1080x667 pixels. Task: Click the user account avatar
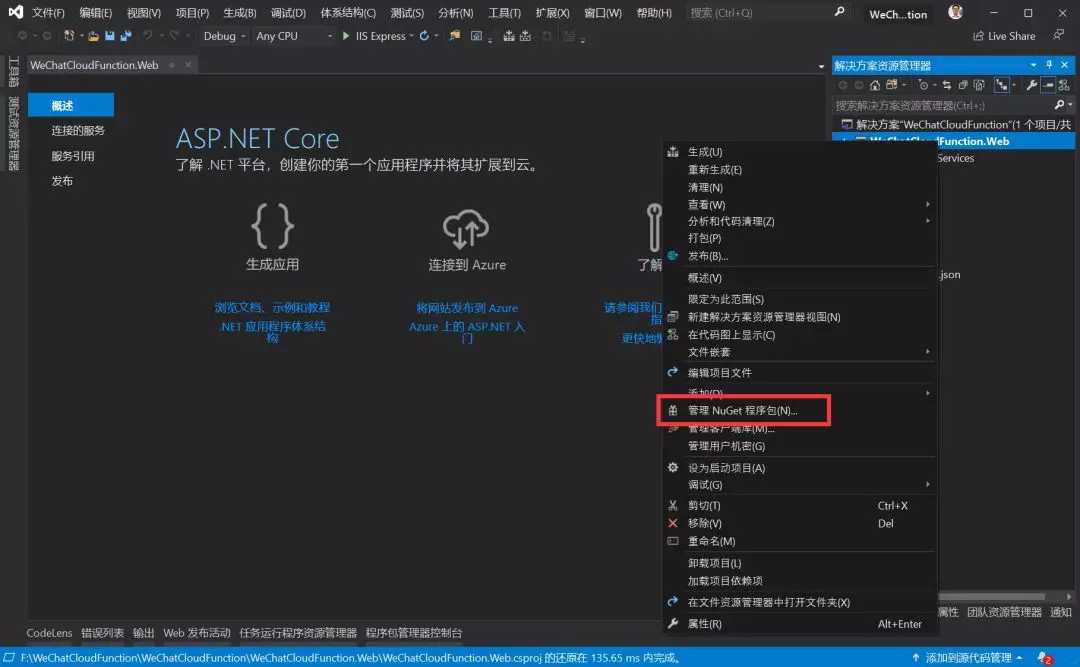pyautogui.click(x=955, y=12)
